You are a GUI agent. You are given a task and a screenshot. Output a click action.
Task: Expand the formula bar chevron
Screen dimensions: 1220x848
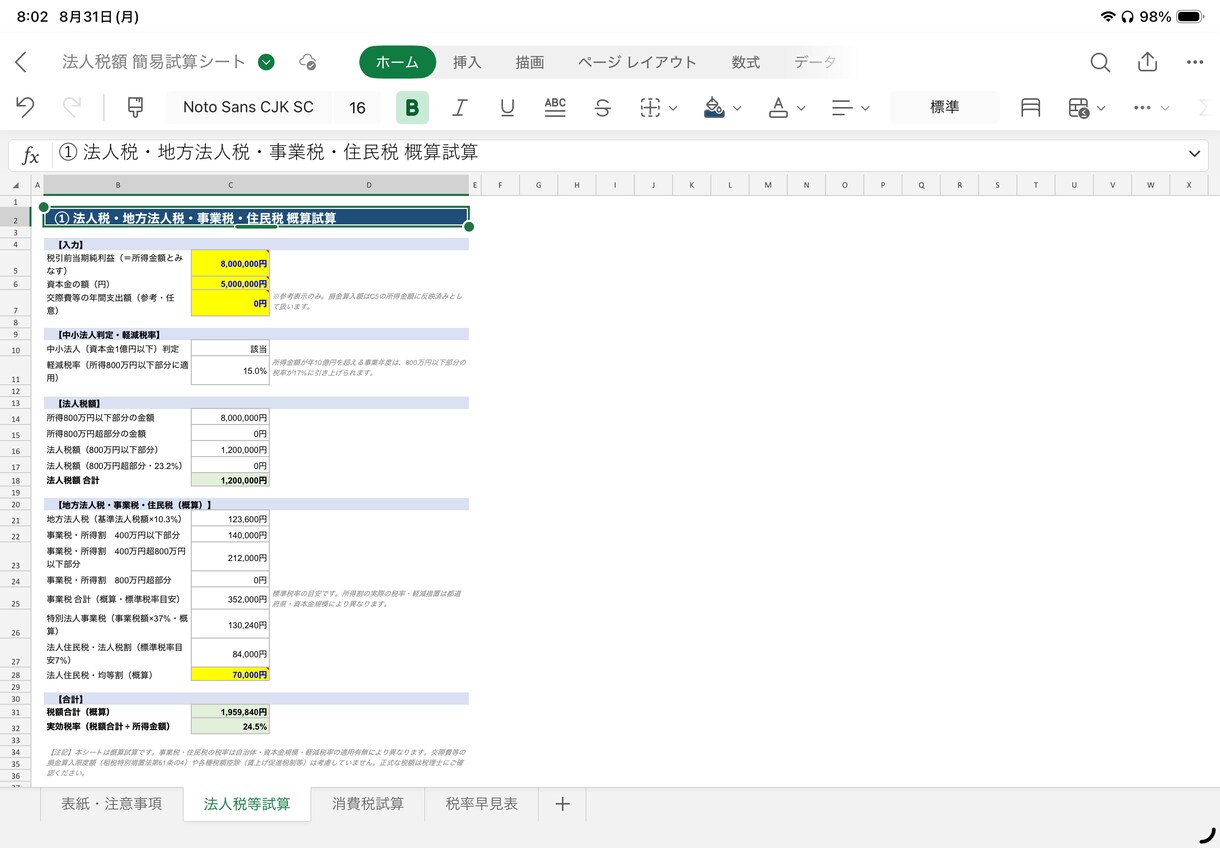1194,154
